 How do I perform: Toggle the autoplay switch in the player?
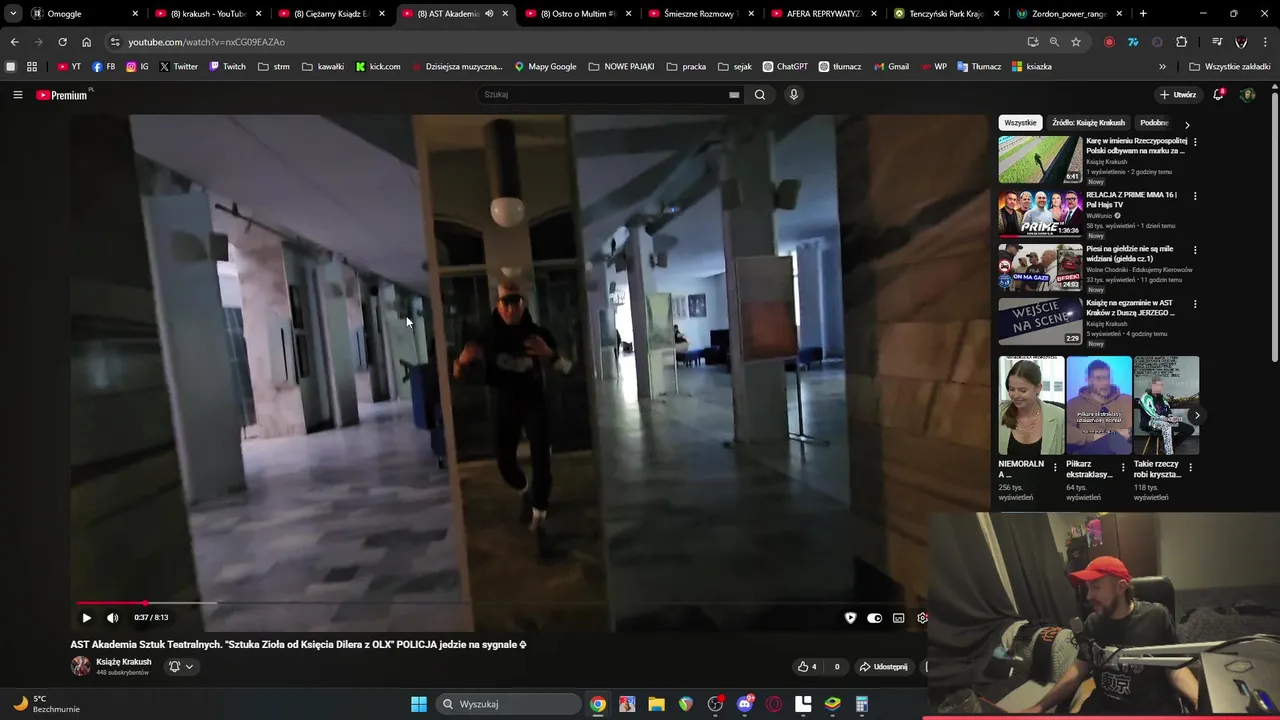pyautogui.click(x=874, y=618)
